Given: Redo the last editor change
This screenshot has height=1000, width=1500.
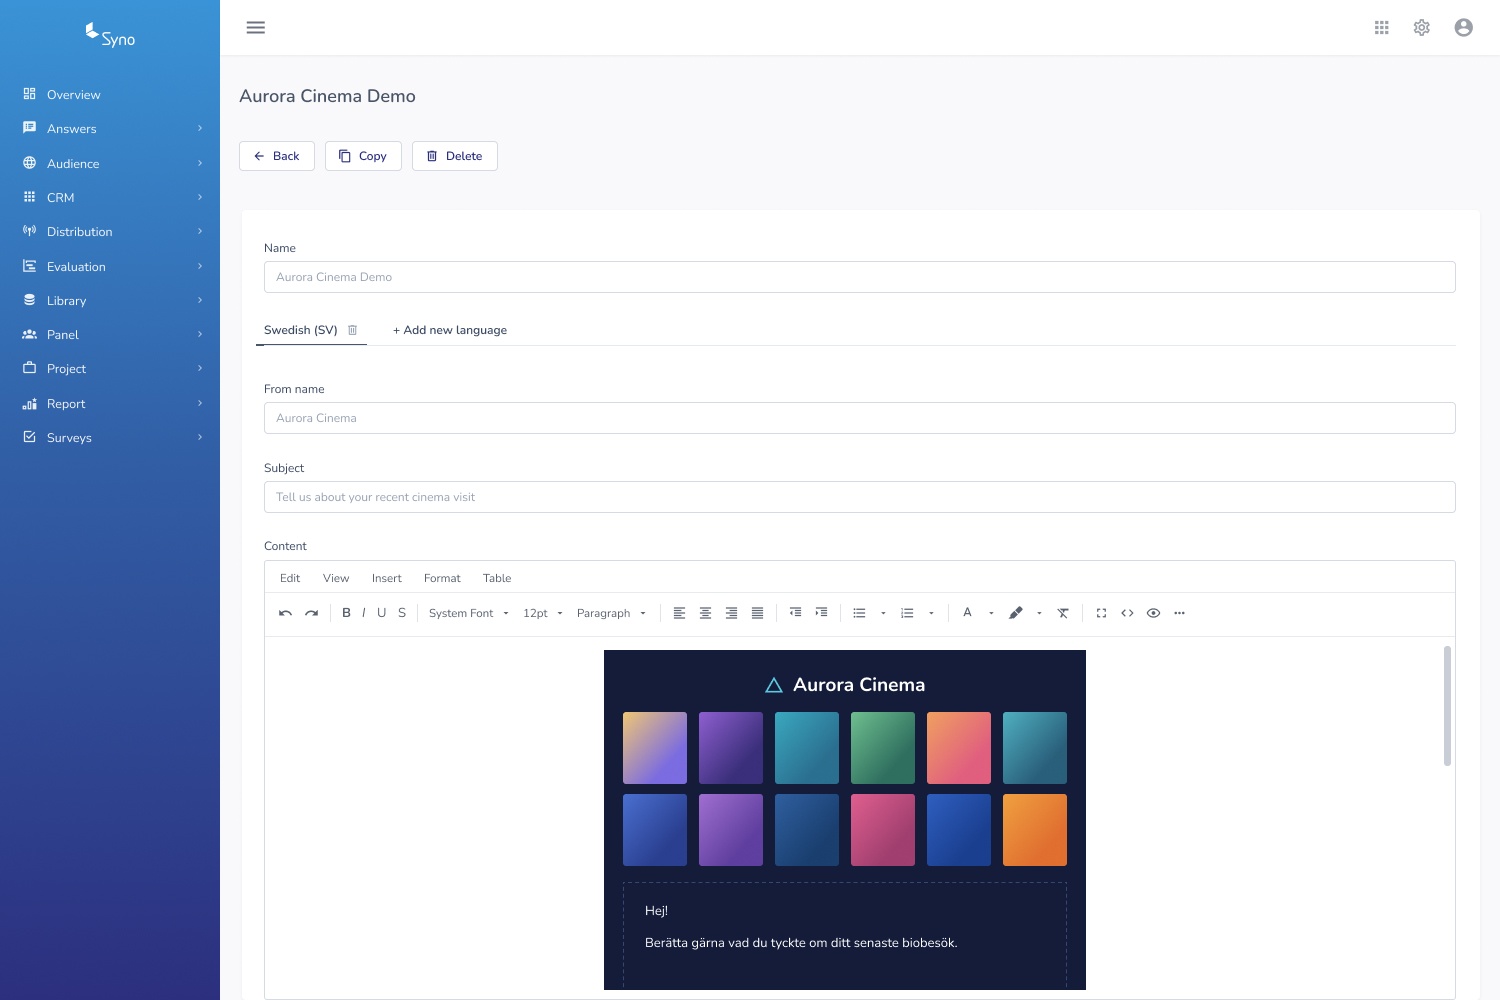Looking at the screenshot, I should click(x=311, y=613).
